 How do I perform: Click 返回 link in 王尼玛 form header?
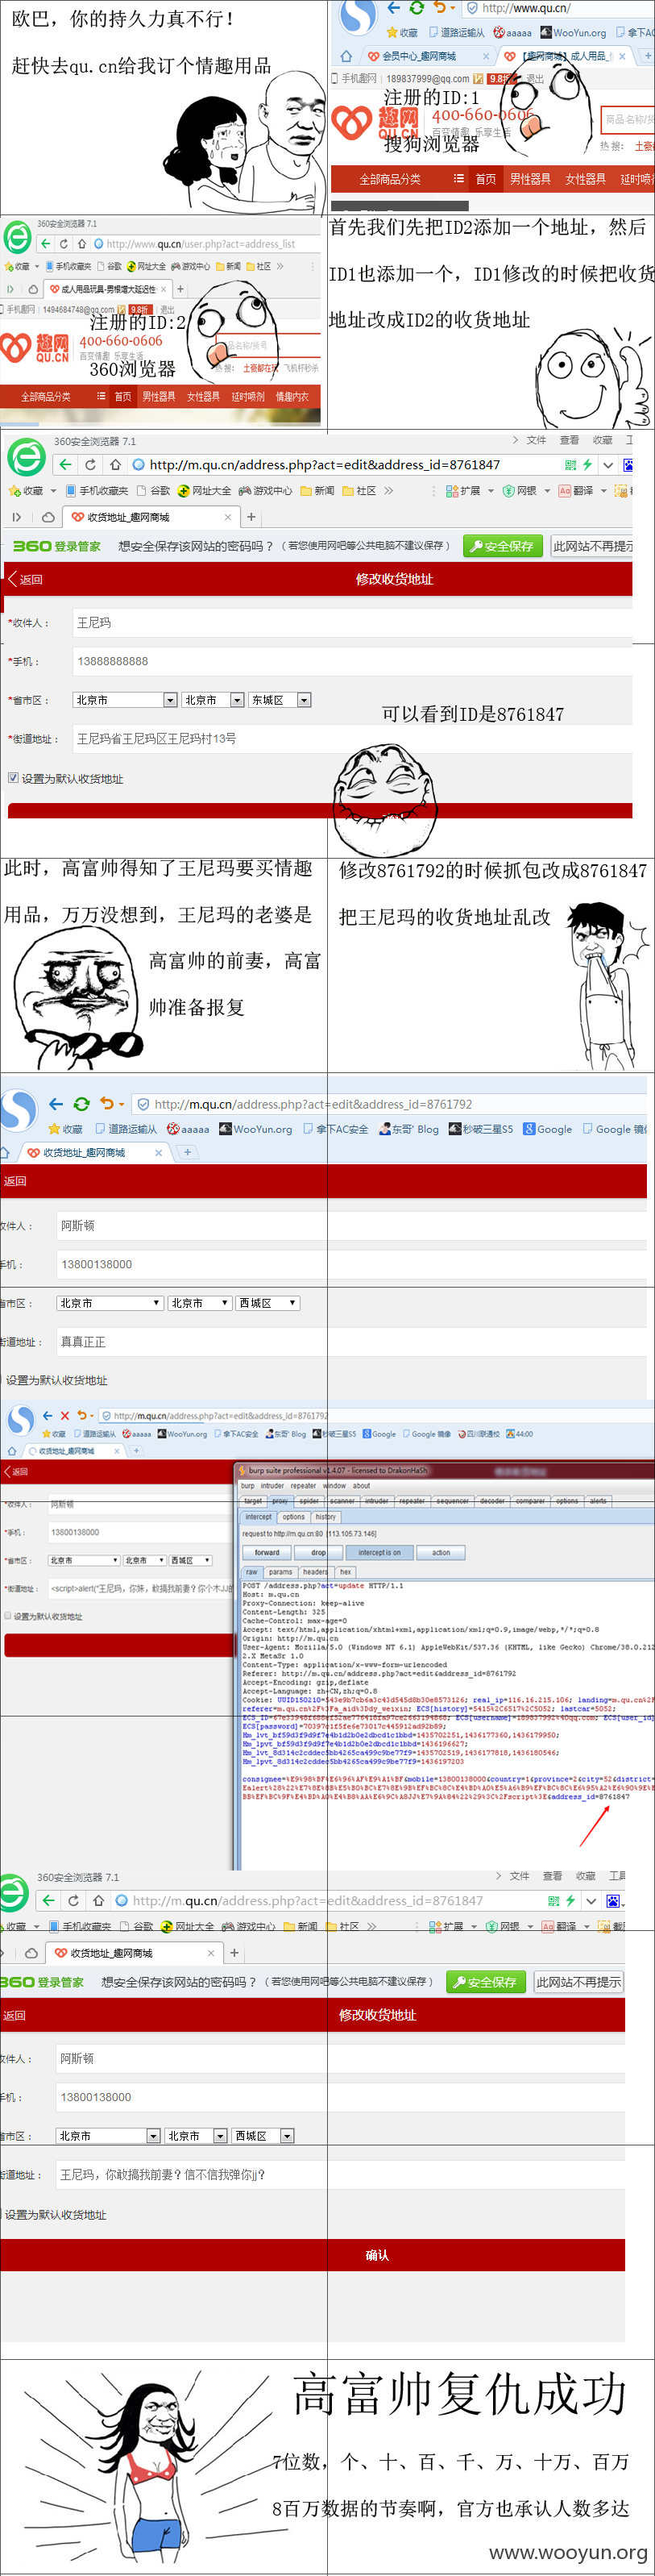(25, 579)
